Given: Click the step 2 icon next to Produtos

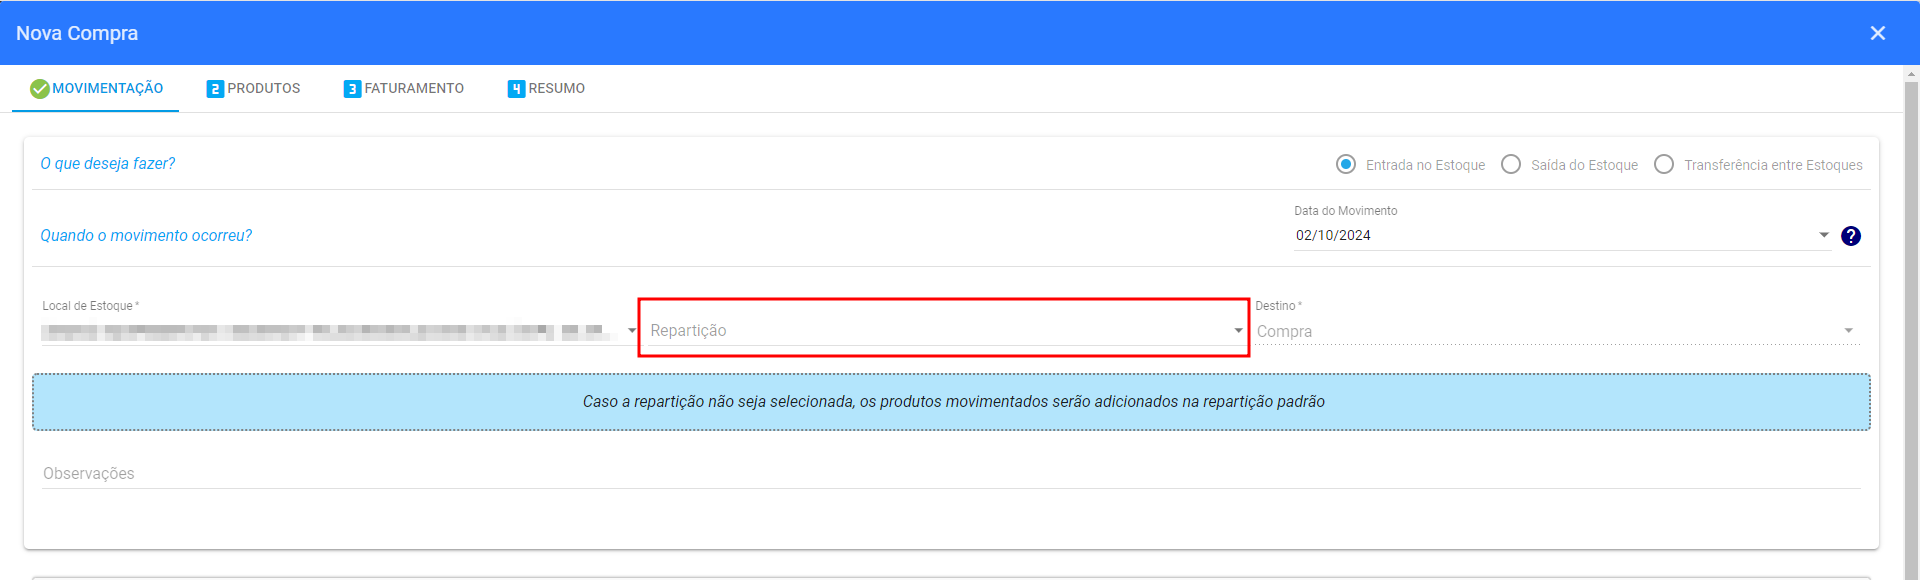Looking at the screenshot, I should coord(215,89).
